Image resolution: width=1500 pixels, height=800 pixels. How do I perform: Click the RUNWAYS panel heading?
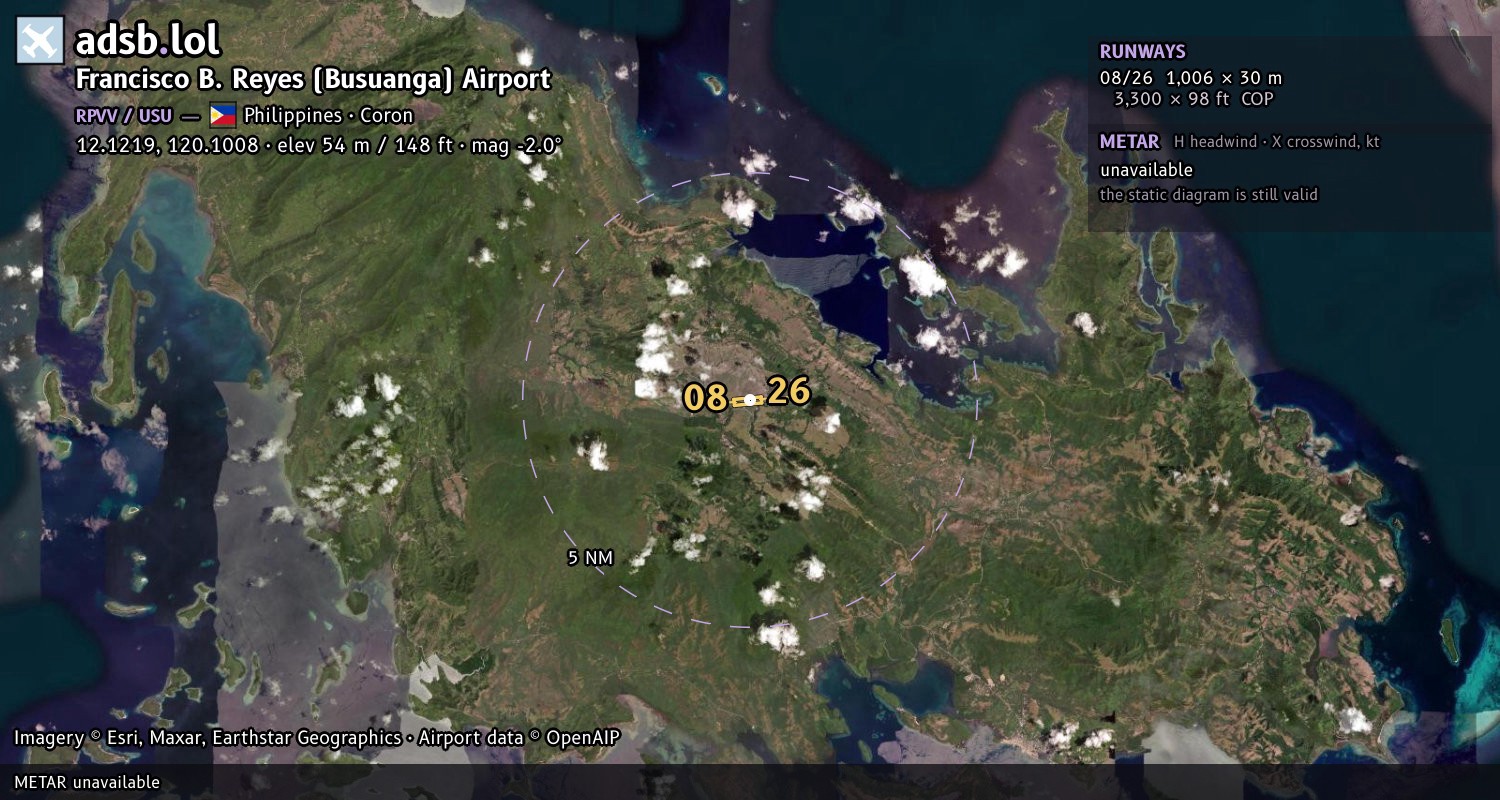[x=1143, y=52]
